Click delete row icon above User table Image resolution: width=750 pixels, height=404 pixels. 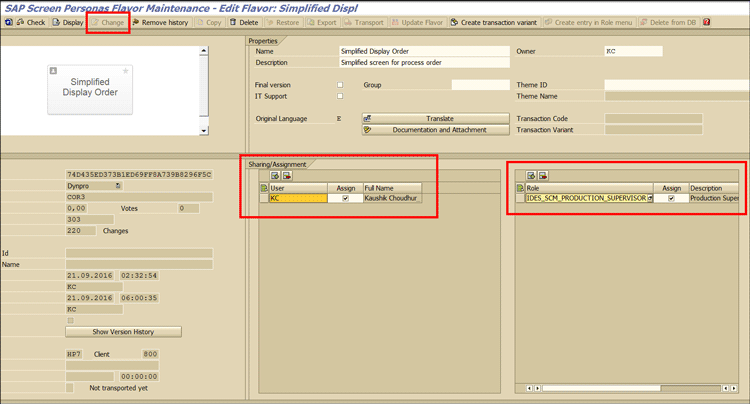(x=287, y=176)
